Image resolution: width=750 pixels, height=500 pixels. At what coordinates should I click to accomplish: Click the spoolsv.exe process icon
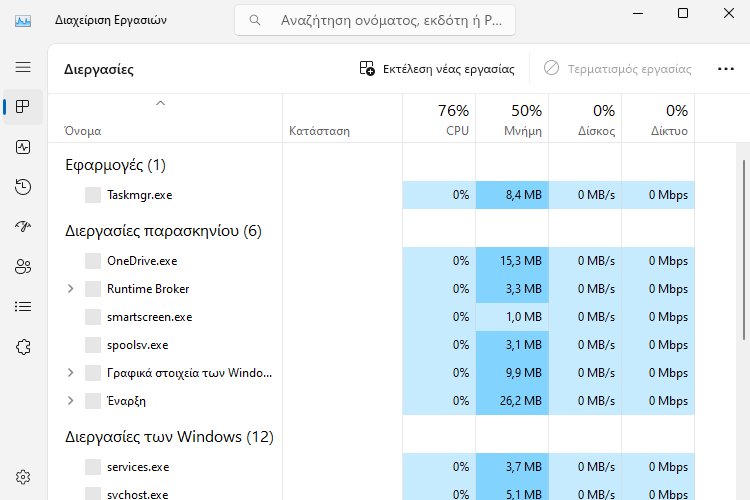(93, 345)
